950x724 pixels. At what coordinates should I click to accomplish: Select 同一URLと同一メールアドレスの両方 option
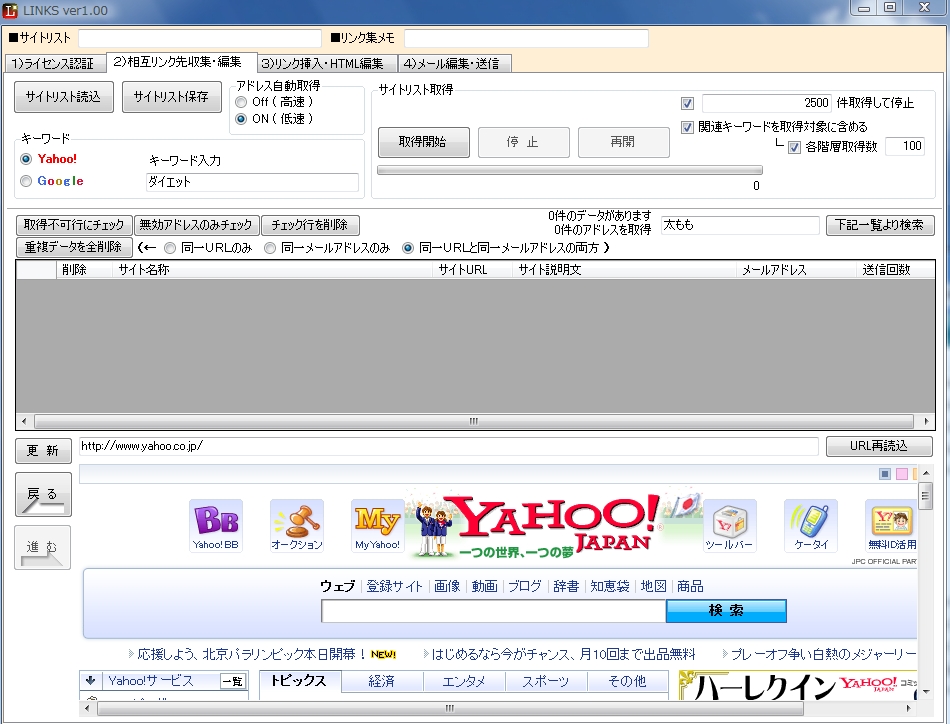pos(408,248)
